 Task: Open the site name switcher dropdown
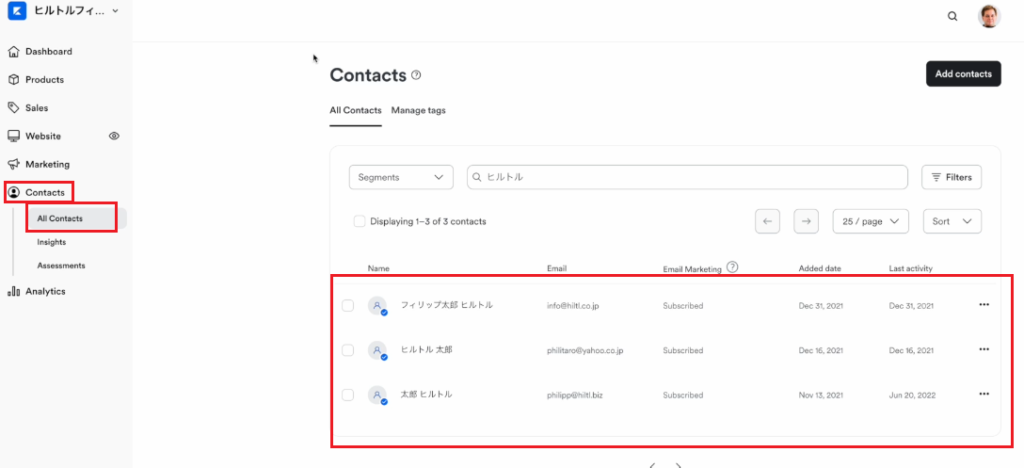76,11
